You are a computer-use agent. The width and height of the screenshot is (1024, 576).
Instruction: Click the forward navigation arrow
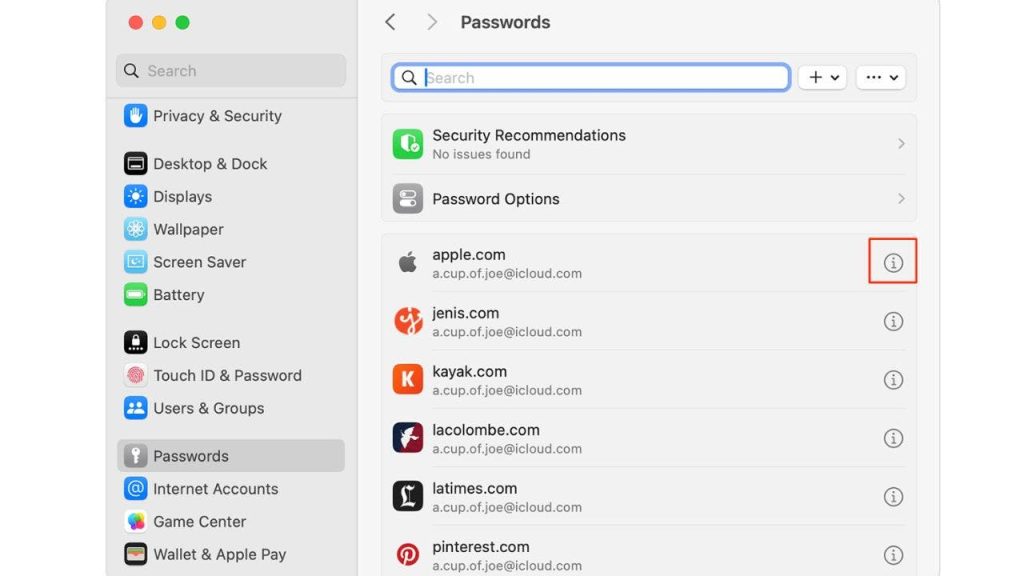[432, 22]
